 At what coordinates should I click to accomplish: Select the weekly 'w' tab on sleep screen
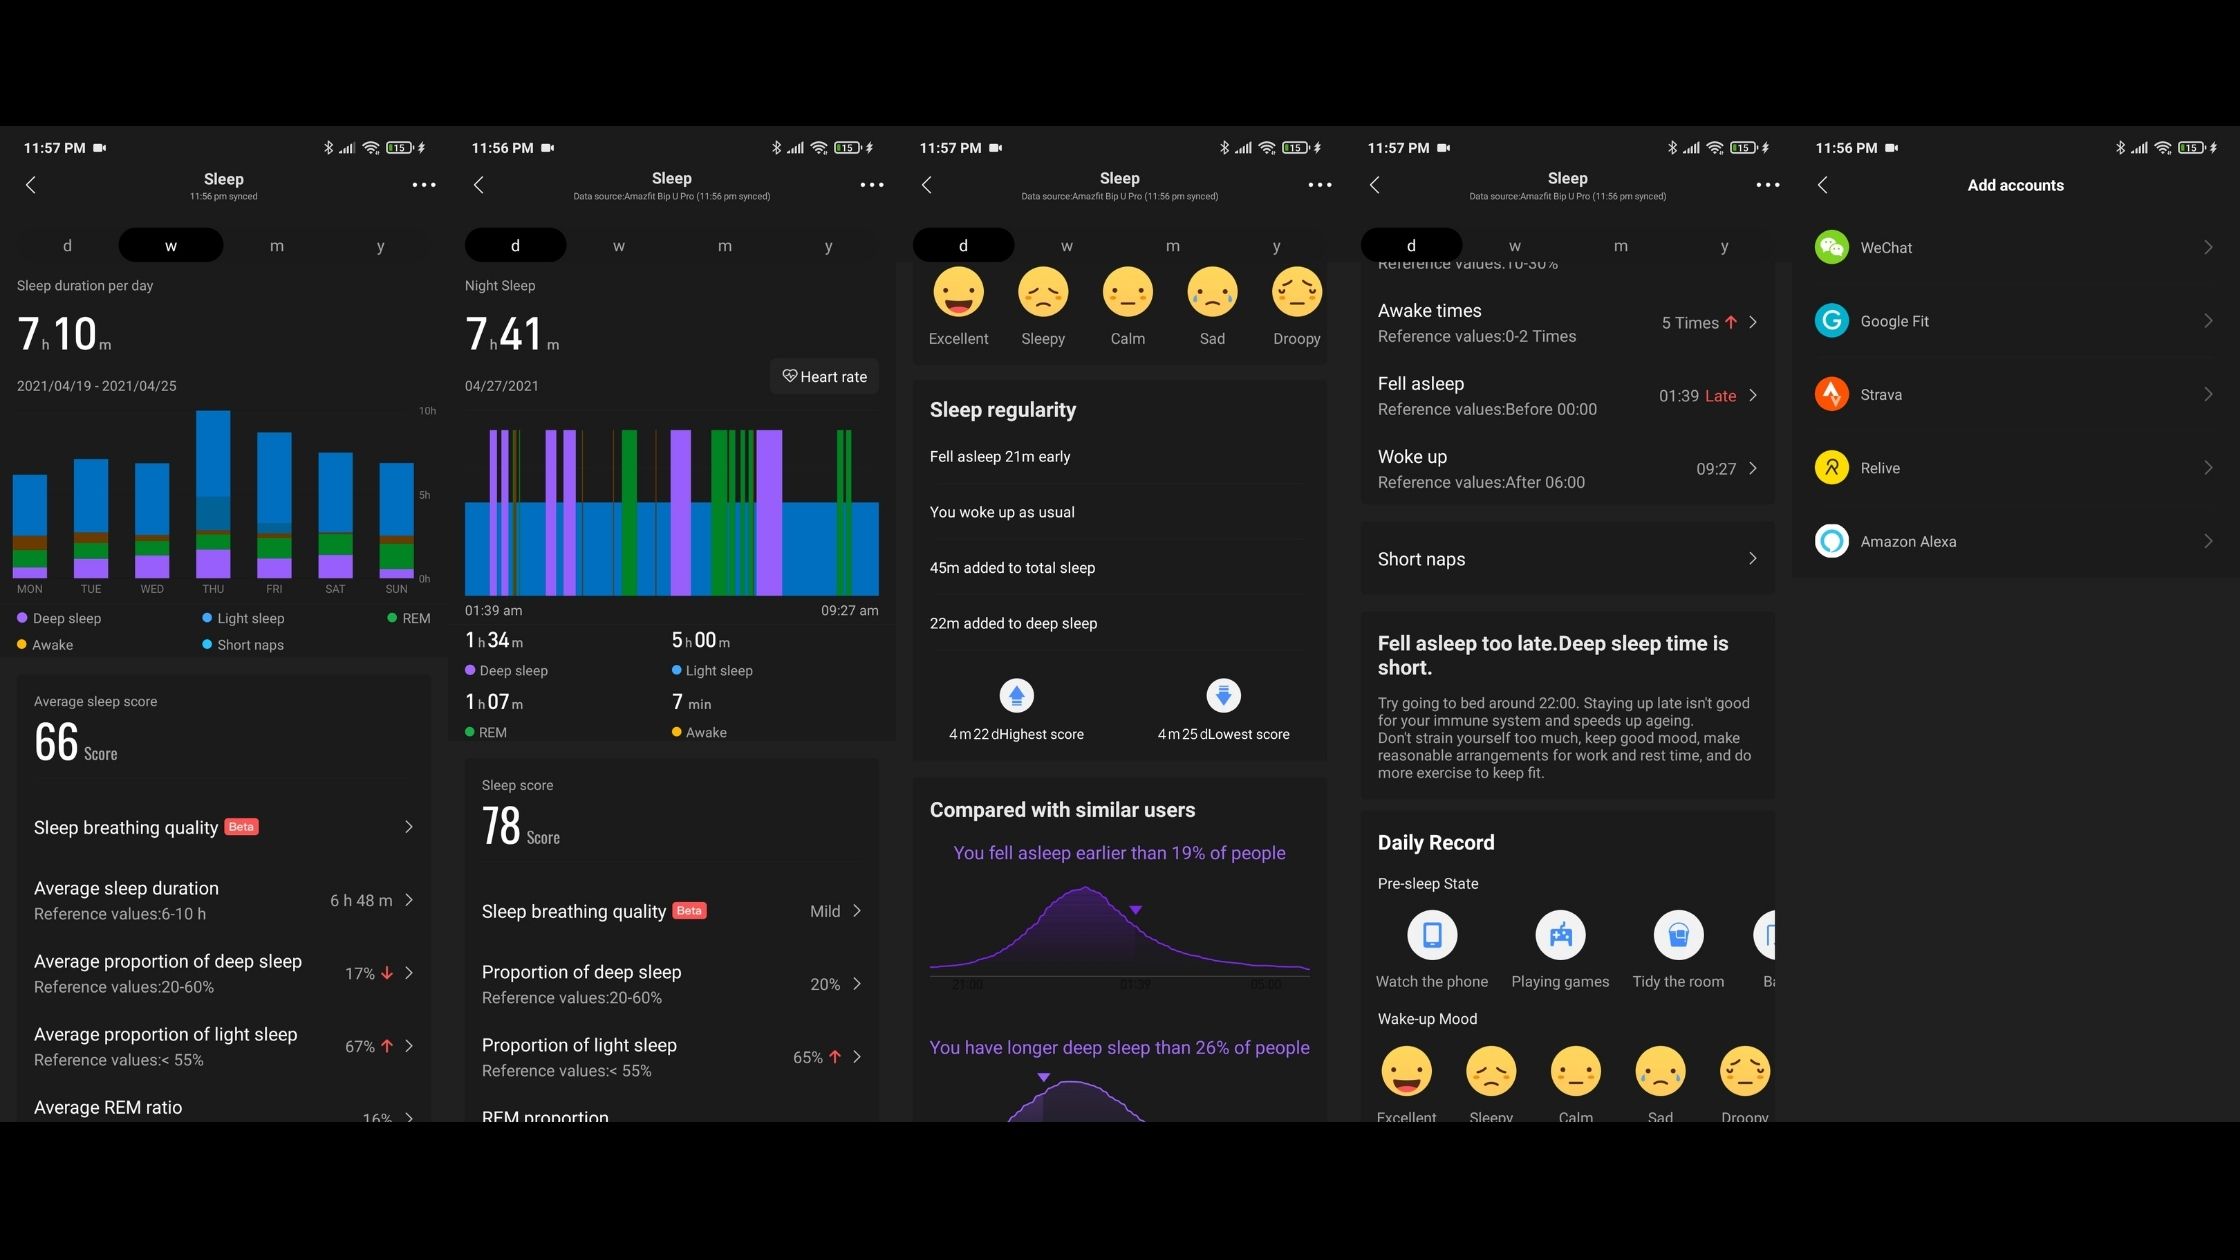click(x=169, y=245)
